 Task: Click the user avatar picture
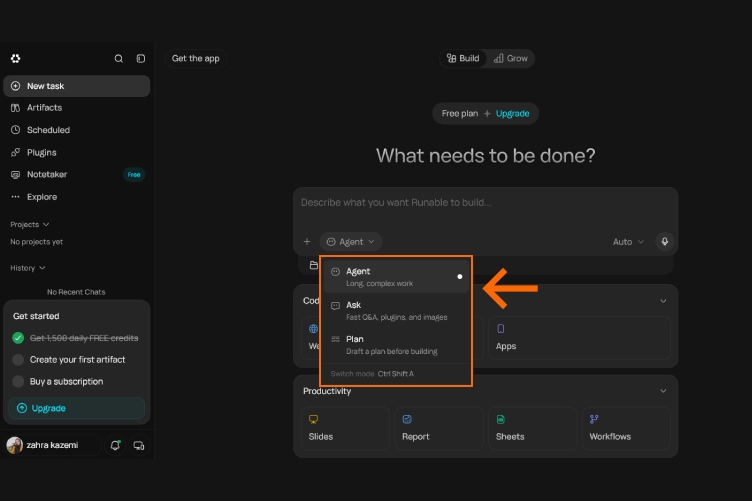click(x=14, y=445)
